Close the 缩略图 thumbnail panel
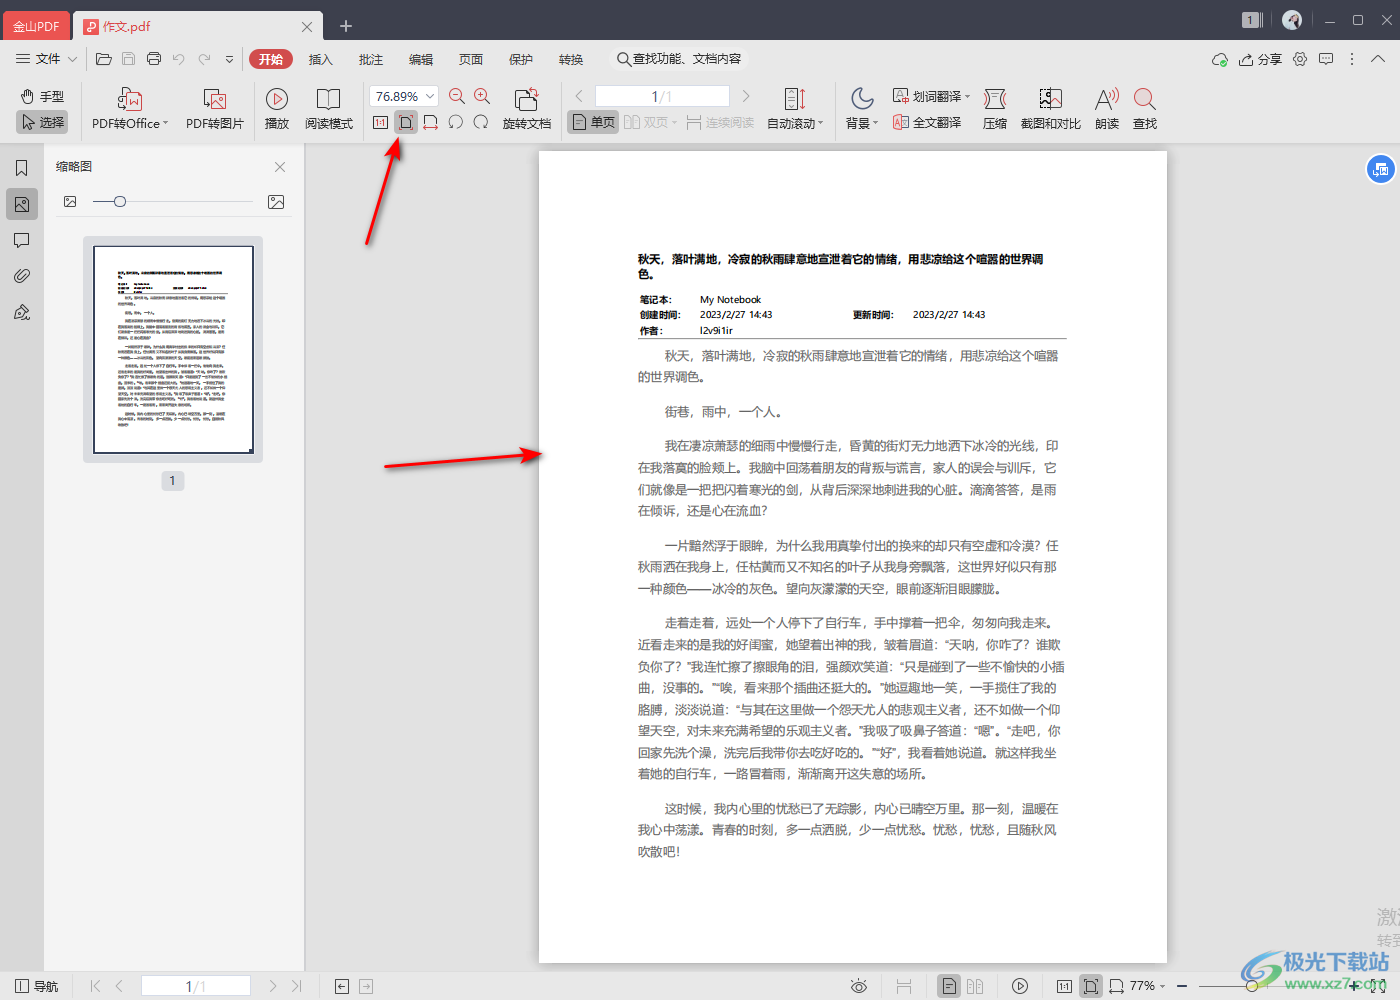The image size is (1400, 1000). (280, 167)
